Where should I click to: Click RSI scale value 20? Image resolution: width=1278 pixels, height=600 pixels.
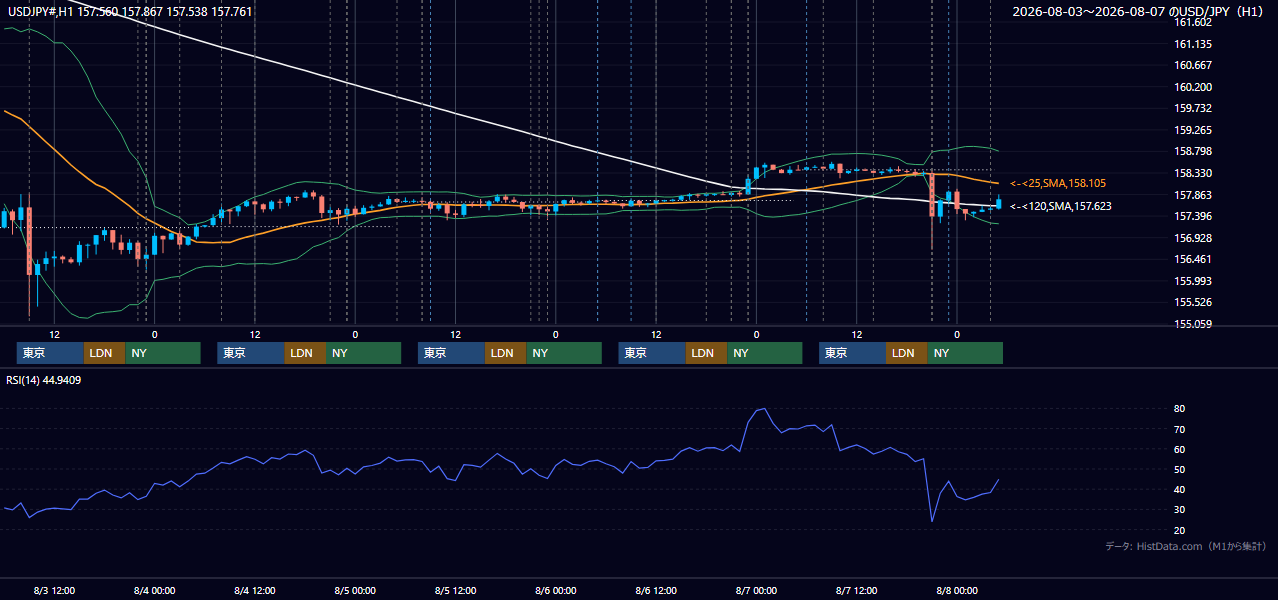coord(1179,530)
